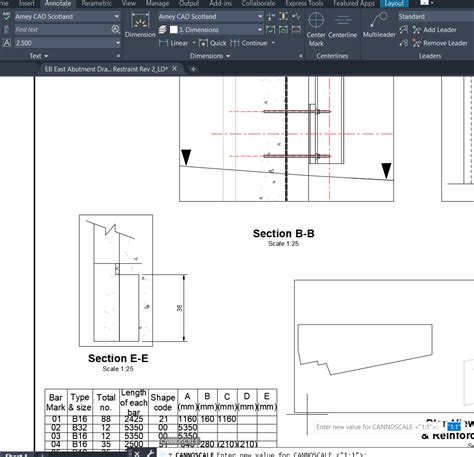Select the Quick dimension tool

point(213,43)
